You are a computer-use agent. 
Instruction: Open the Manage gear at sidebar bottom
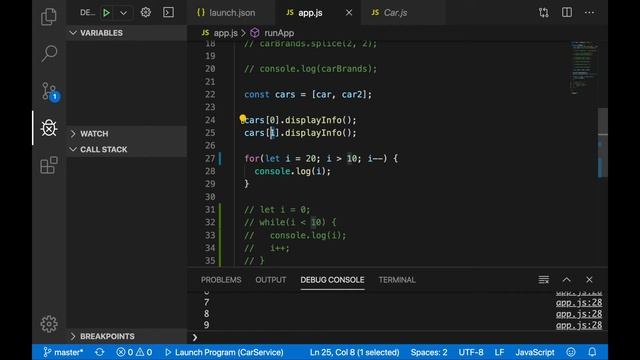click(49, 324)
